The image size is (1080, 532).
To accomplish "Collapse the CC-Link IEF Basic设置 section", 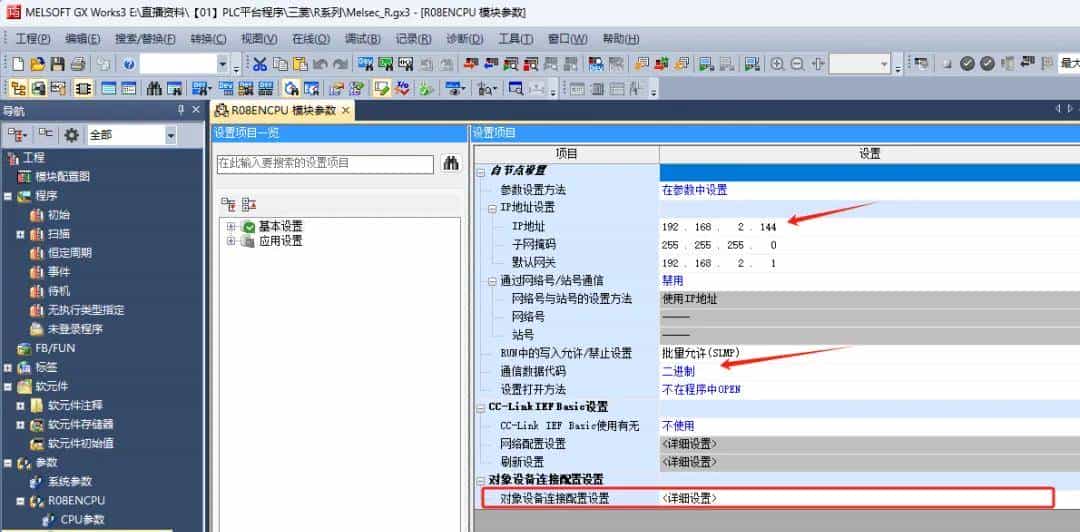I will [x=480, y=407].
